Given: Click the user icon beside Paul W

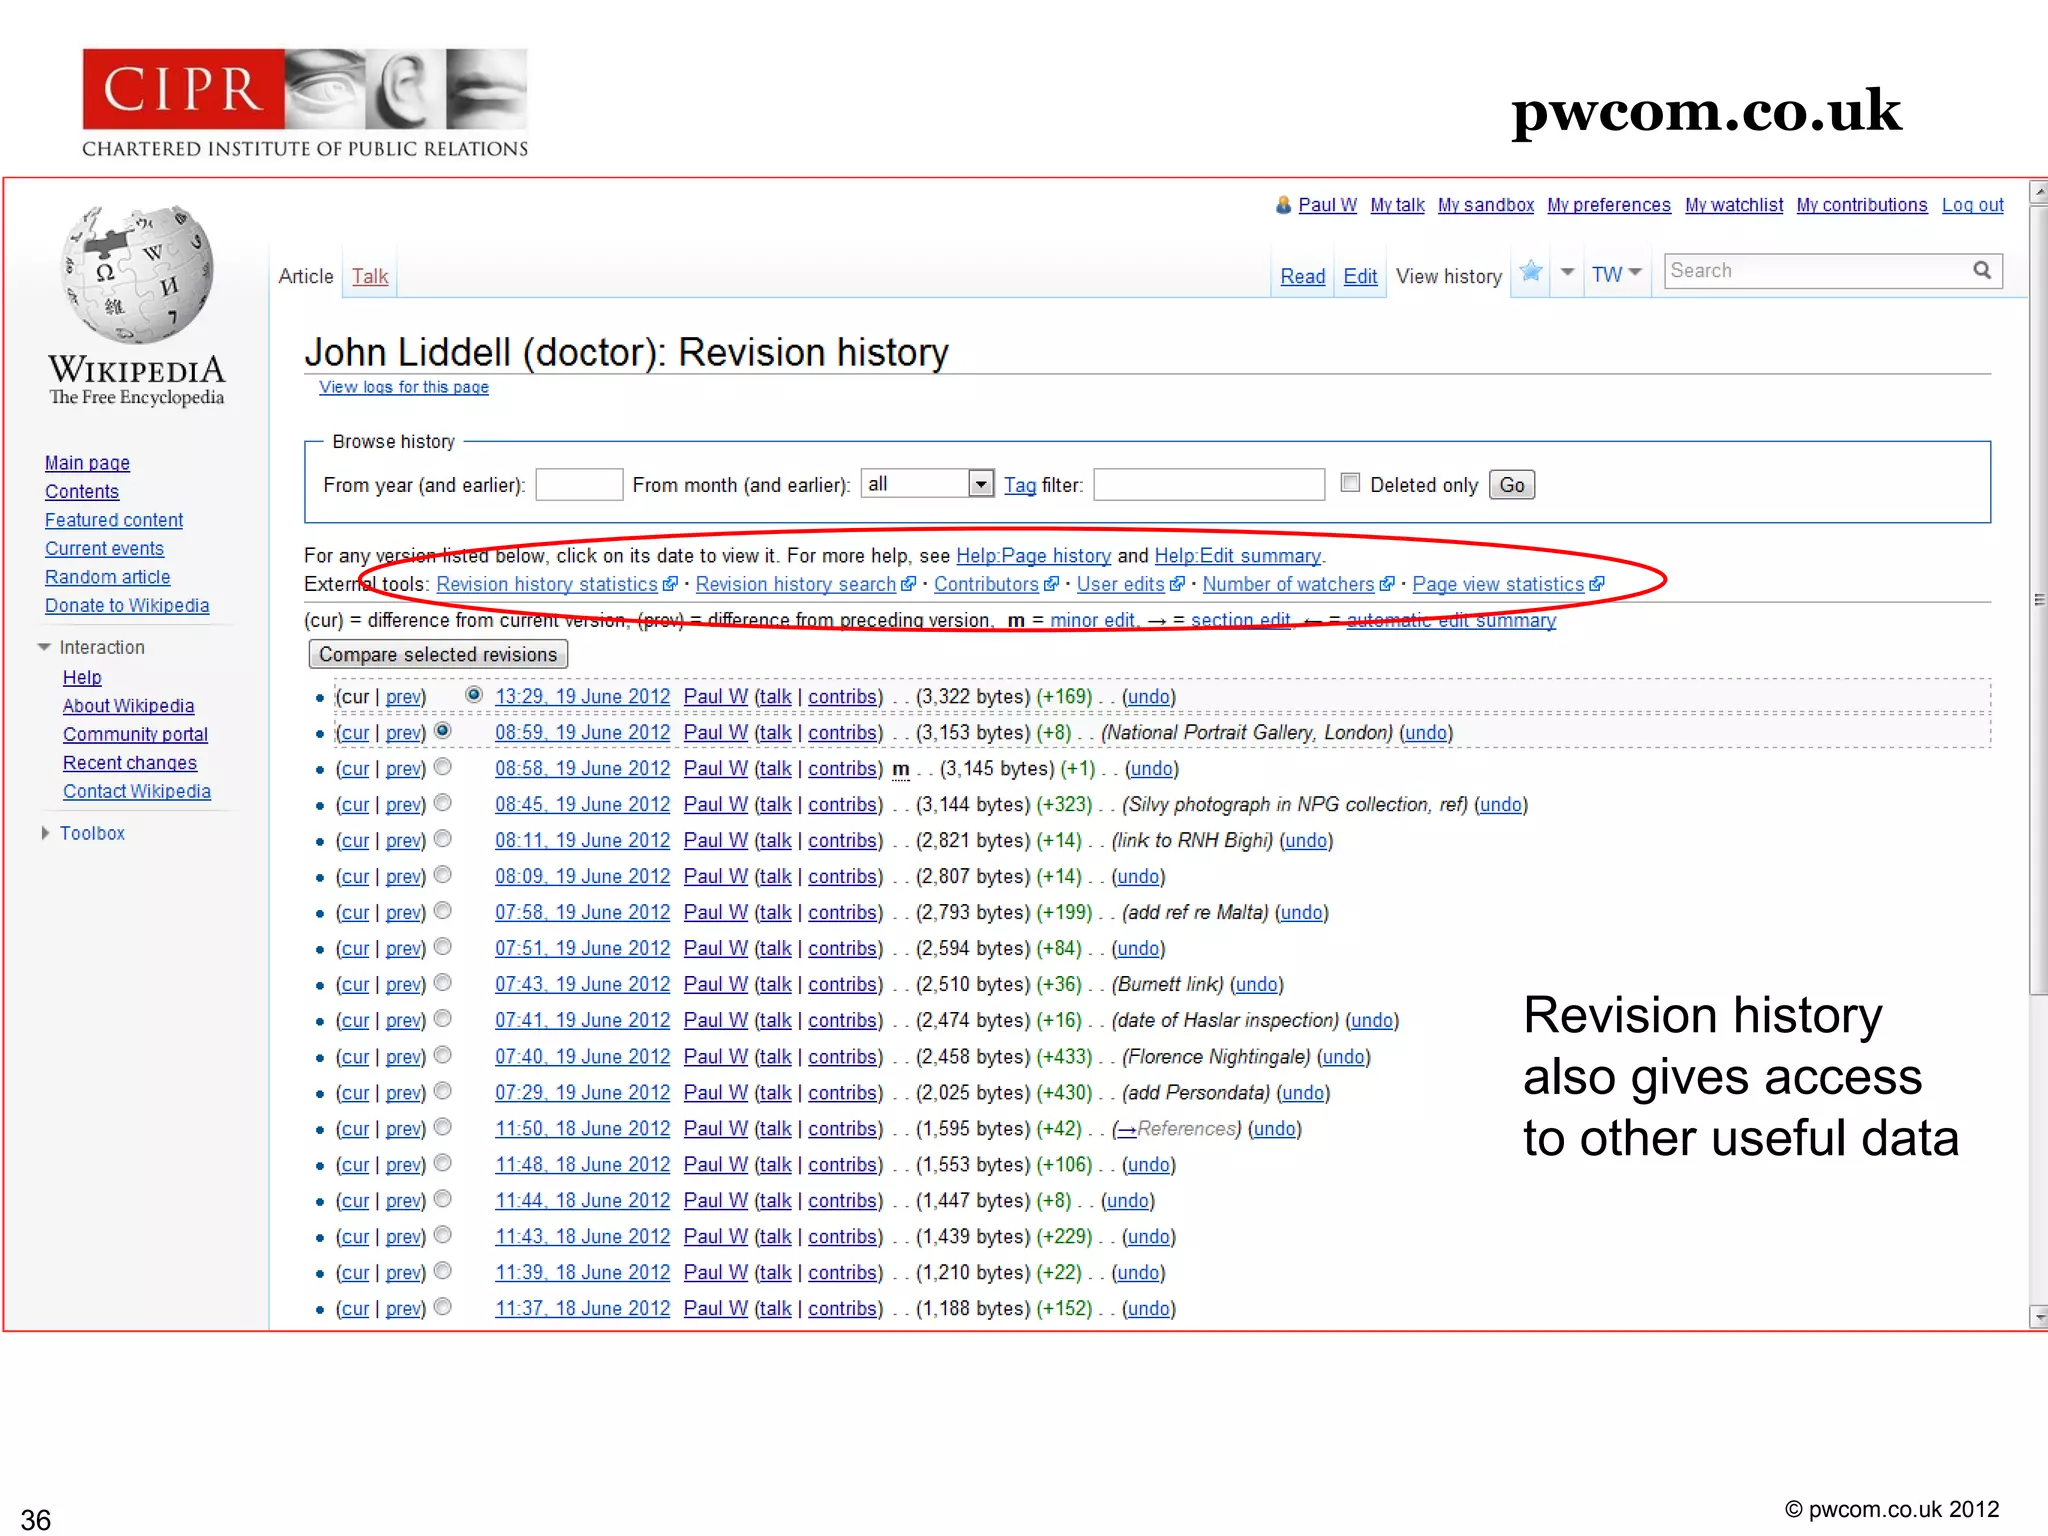Looking at the screenshot, I should tap(1283, 205).
